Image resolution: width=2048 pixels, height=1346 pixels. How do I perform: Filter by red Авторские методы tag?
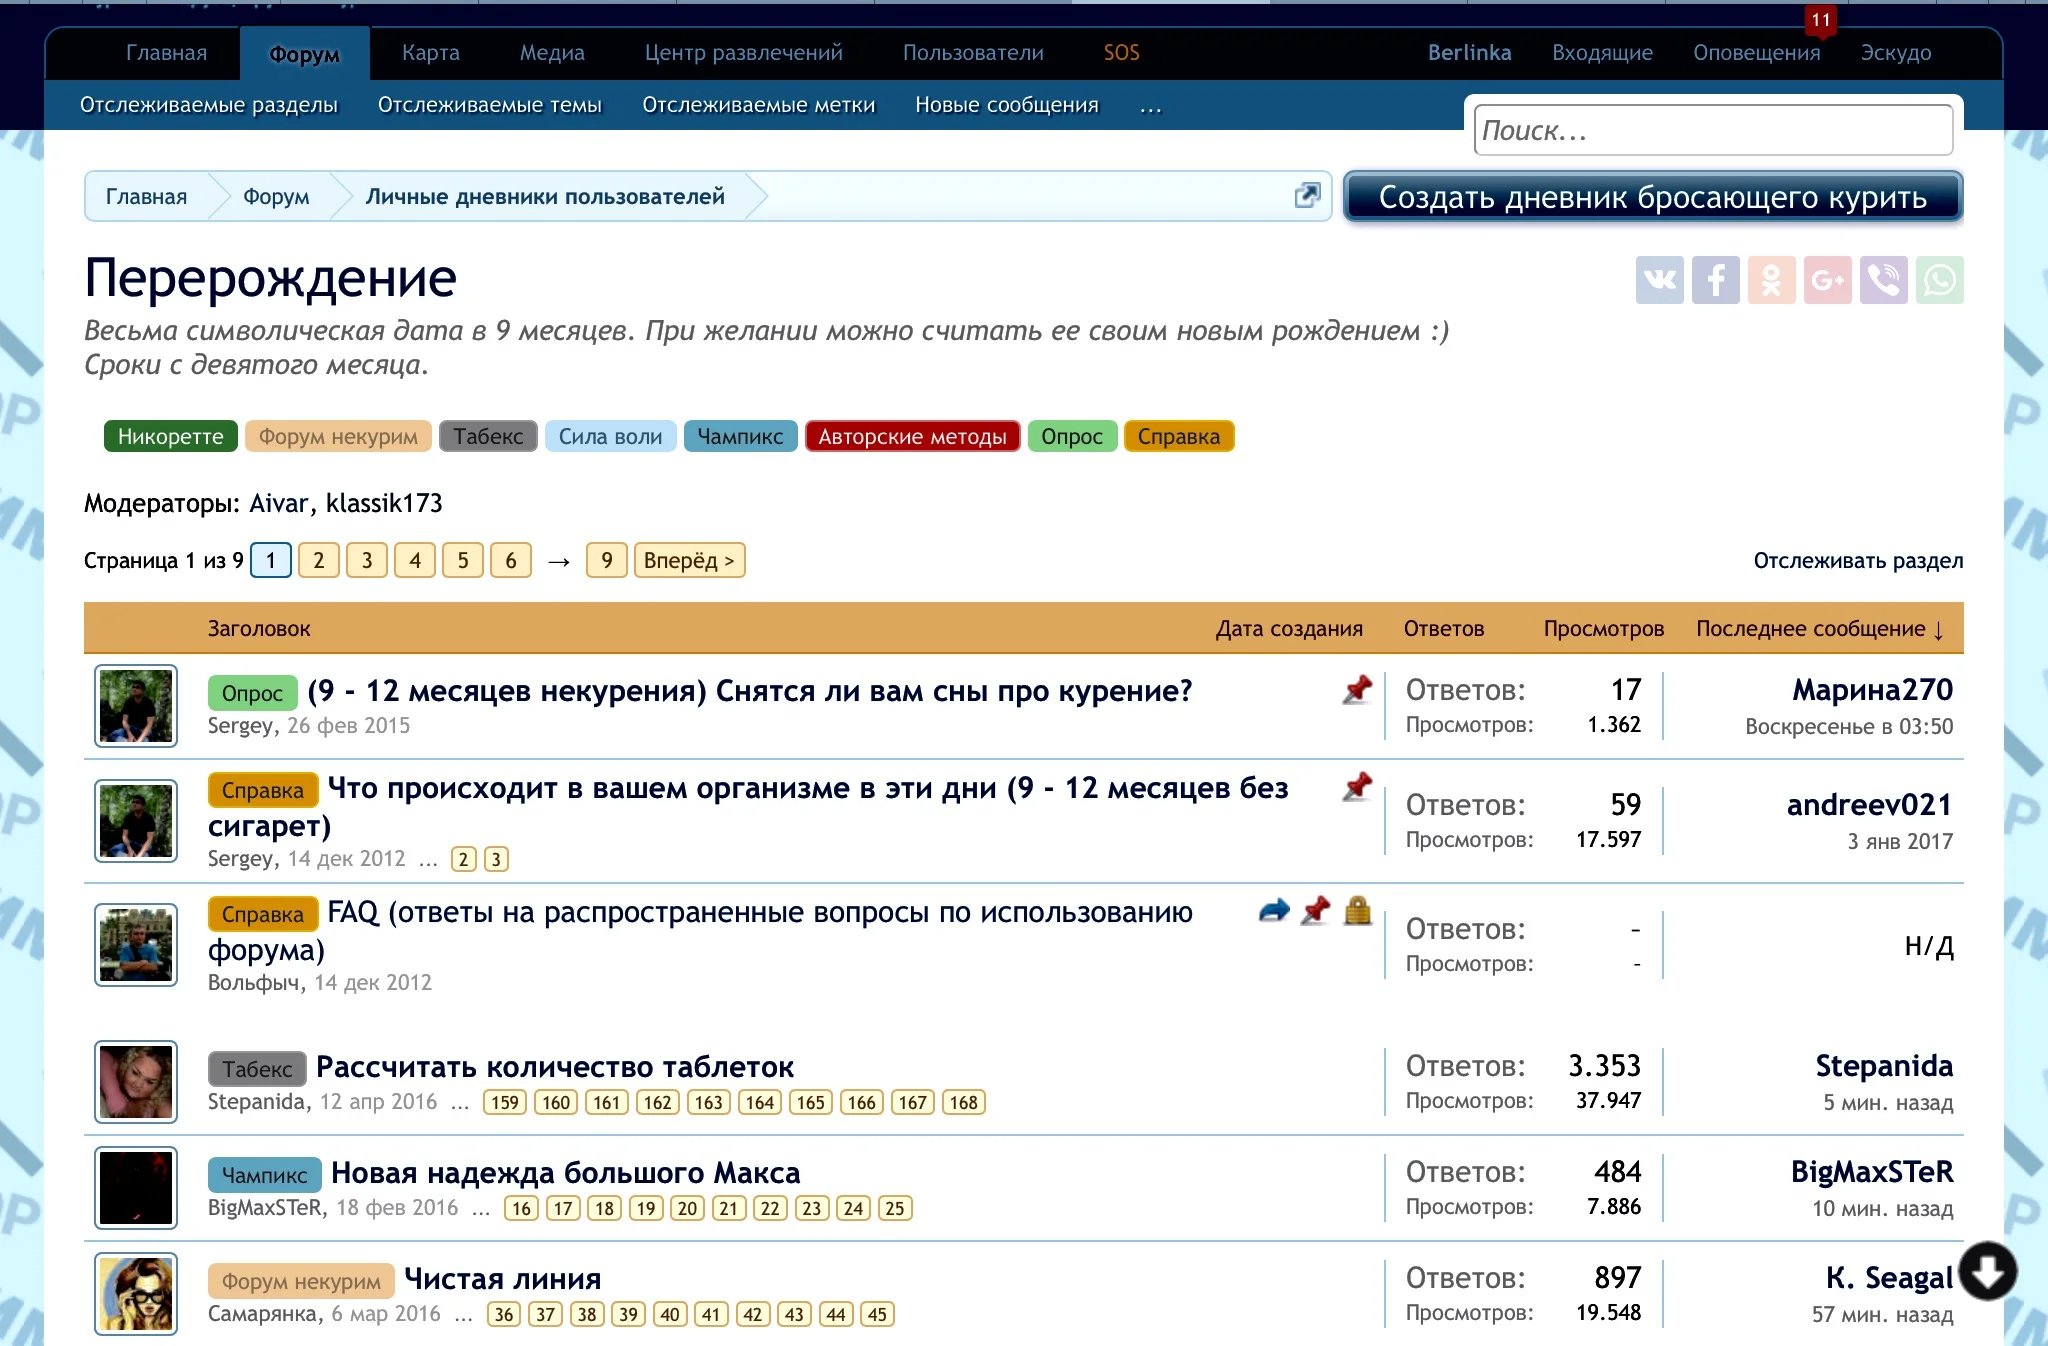911,436
